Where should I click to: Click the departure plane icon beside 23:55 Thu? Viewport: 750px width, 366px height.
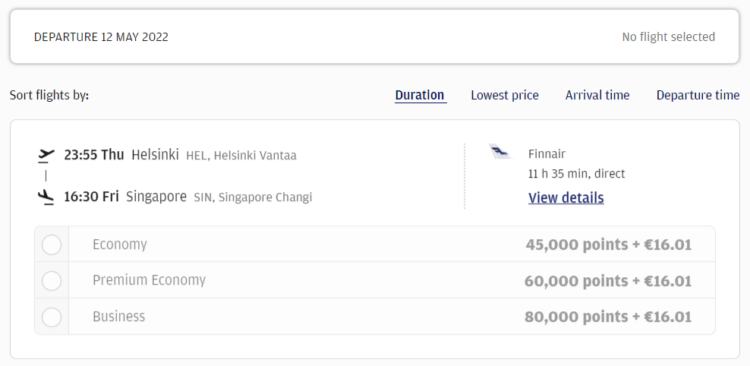(46, 155)
